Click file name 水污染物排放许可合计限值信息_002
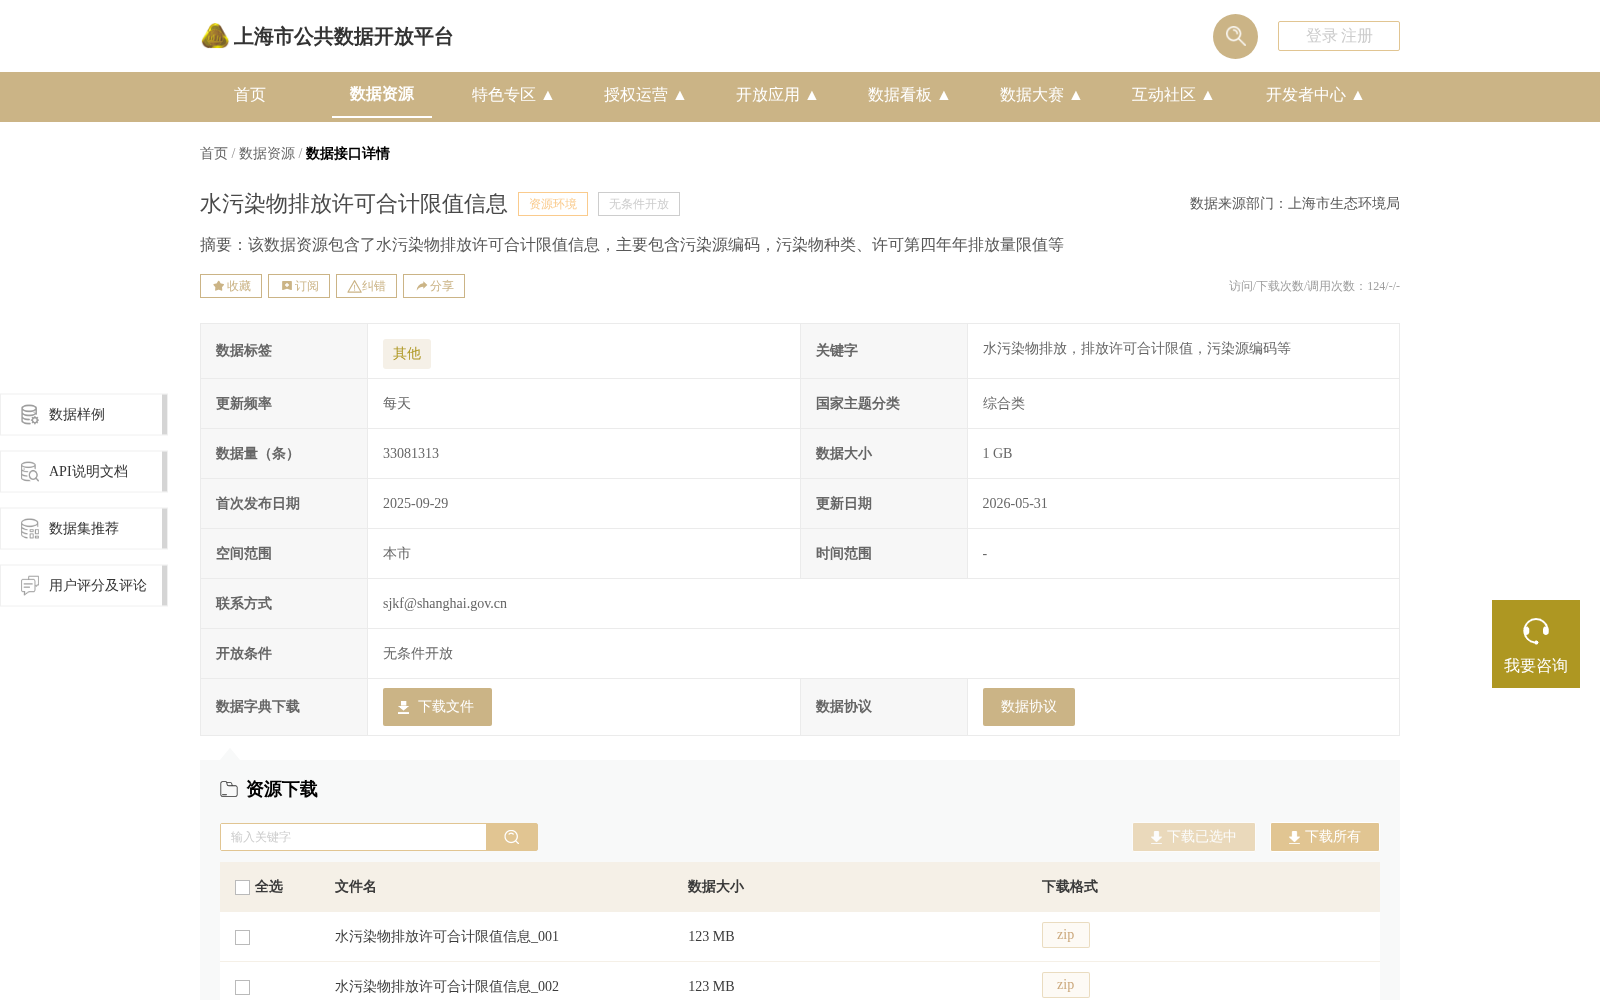1600x1000 pixels. pos(447,987)
